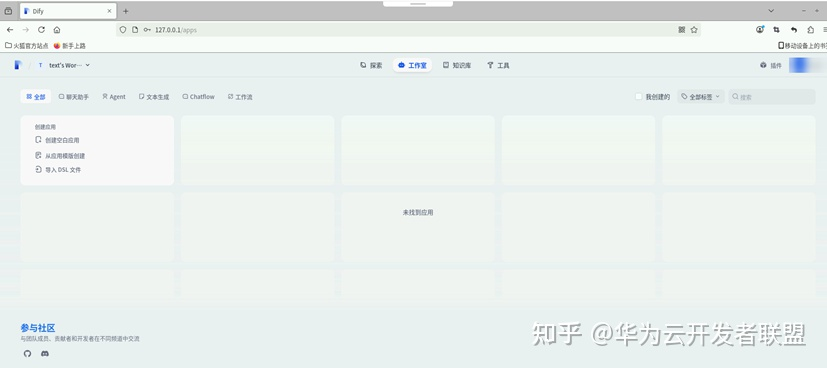The height and width of the screenshot is (368, 827).
Task: Reload the page with refresh icon
Action: (41, 30)
